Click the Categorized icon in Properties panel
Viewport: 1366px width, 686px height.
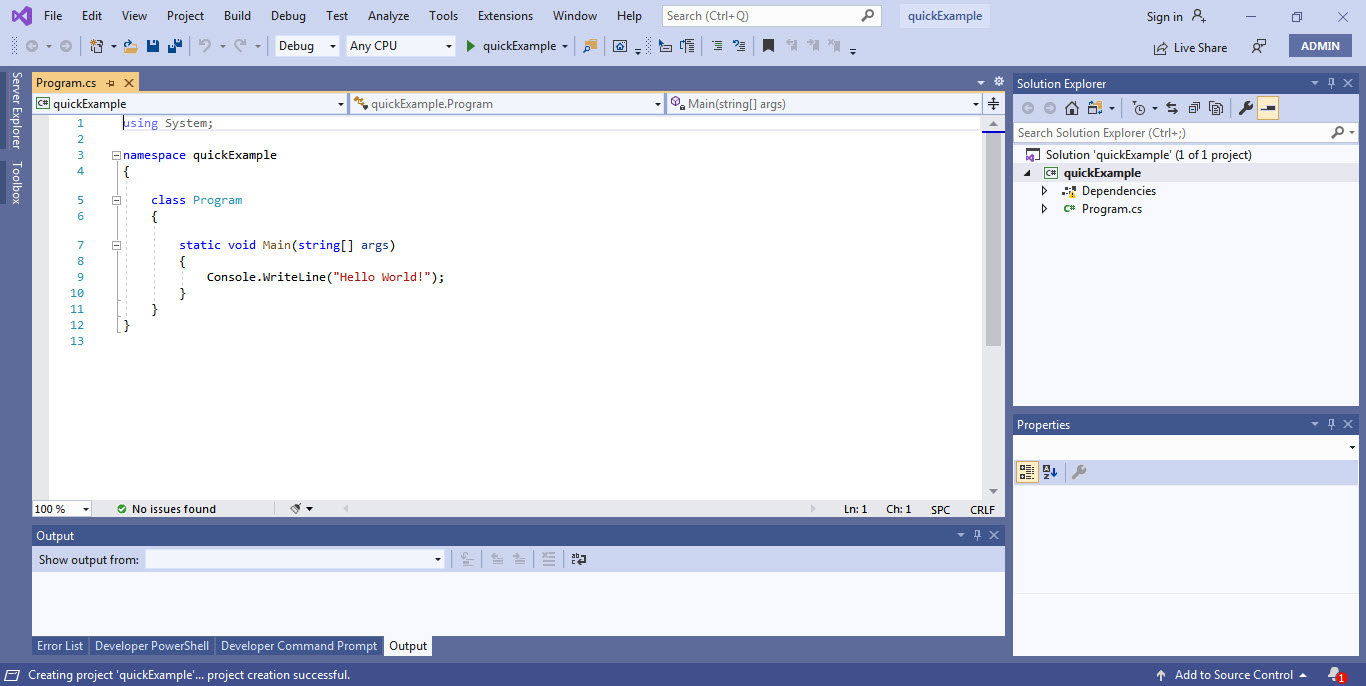pyautogui.click(x=1027, y=472)
